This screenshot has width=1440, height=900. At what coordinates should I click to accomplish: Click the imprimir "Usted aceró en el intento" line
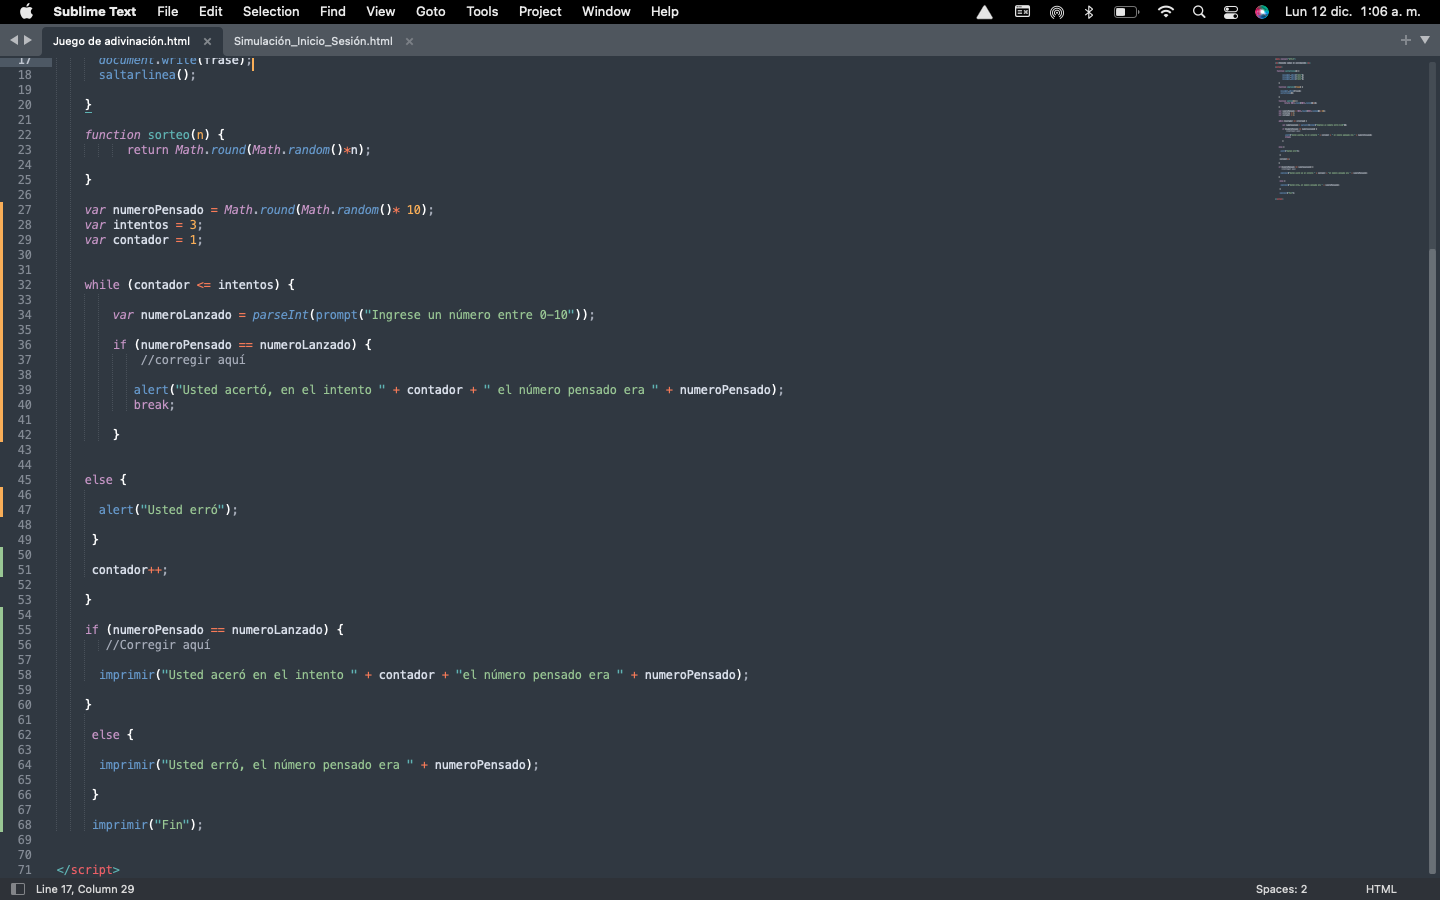click(423, 675)
